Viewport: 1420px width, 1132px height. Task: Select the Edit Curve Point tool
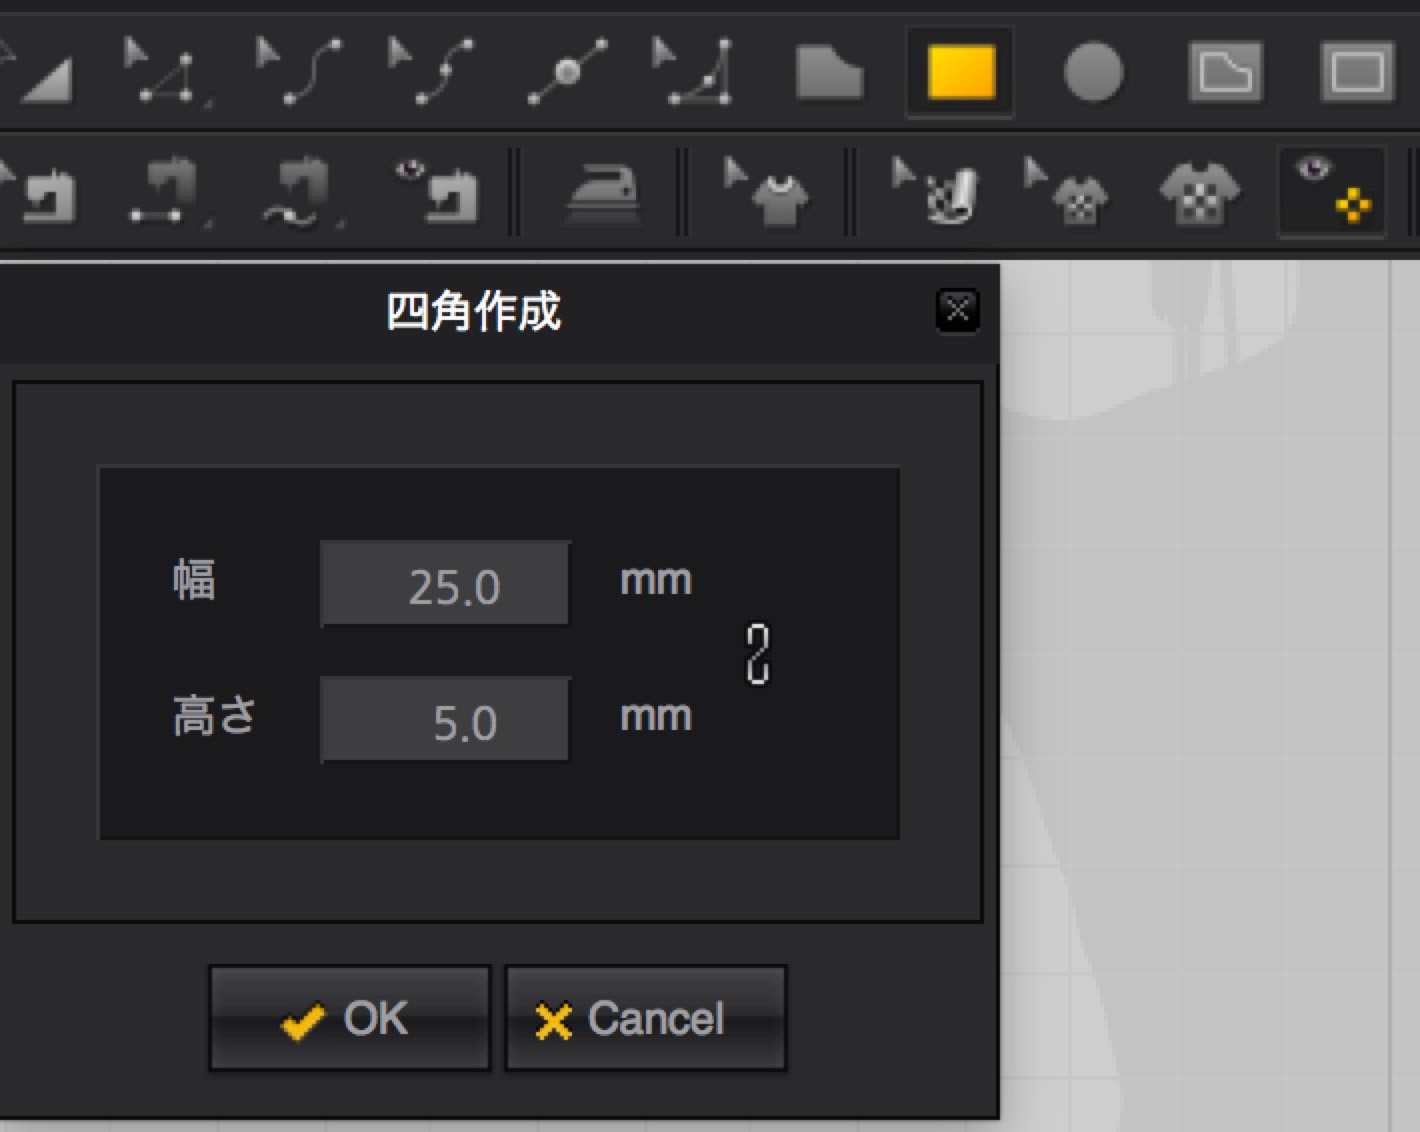431,72
